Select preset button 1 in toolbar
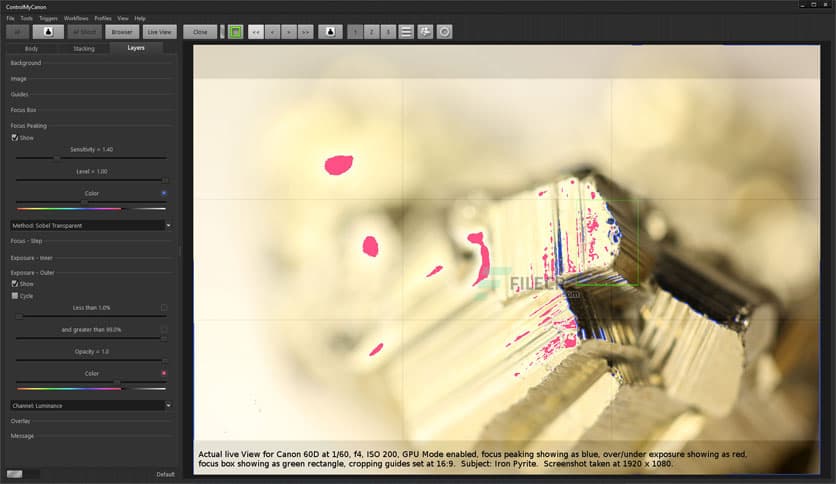The image size is (836, 484). [x=355, y=32]
